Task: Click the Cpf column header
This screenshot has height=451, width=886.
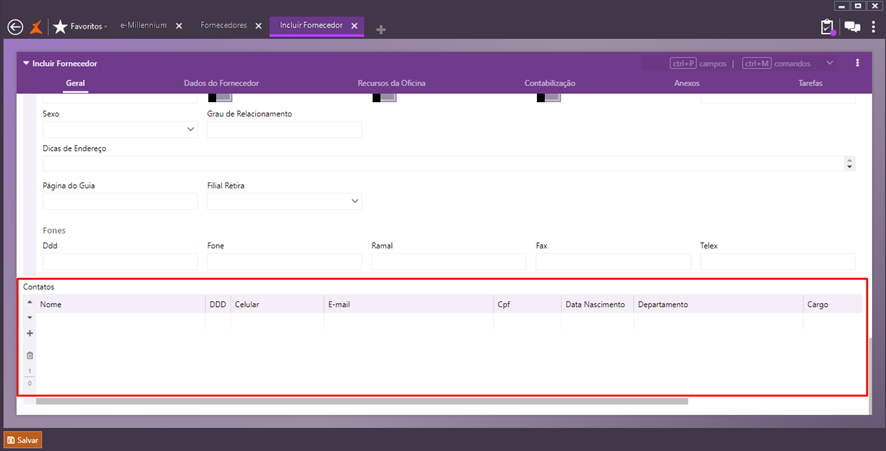Action: pos(527,304)
